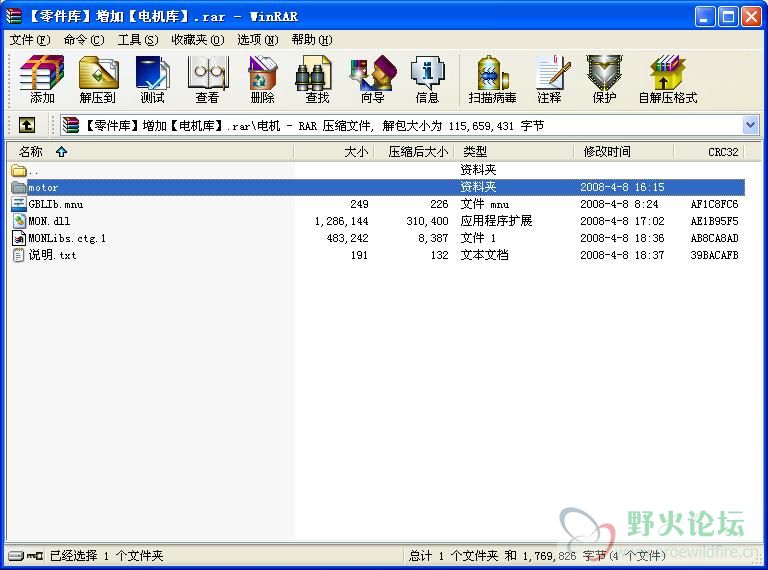Select the MON.dll file name

[49, 221]
